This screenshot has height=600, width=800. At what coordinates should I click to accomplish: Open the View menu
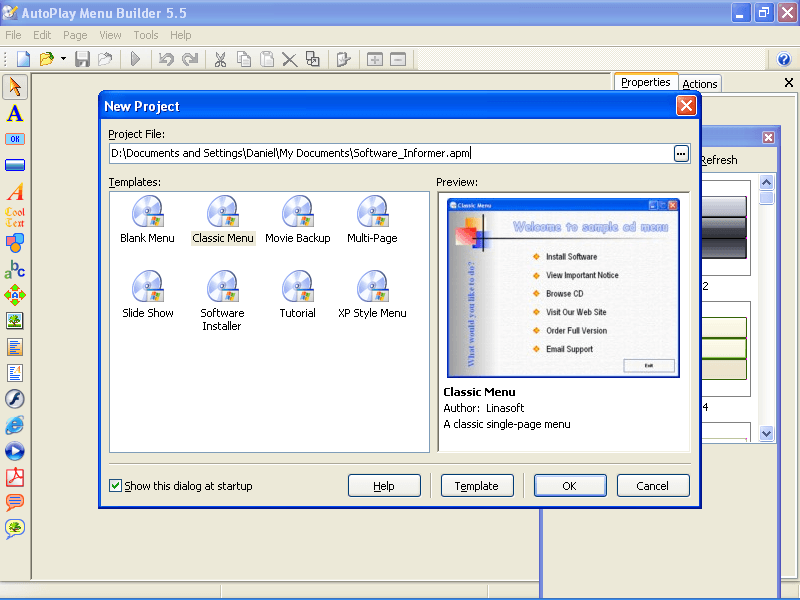(110, 35)
